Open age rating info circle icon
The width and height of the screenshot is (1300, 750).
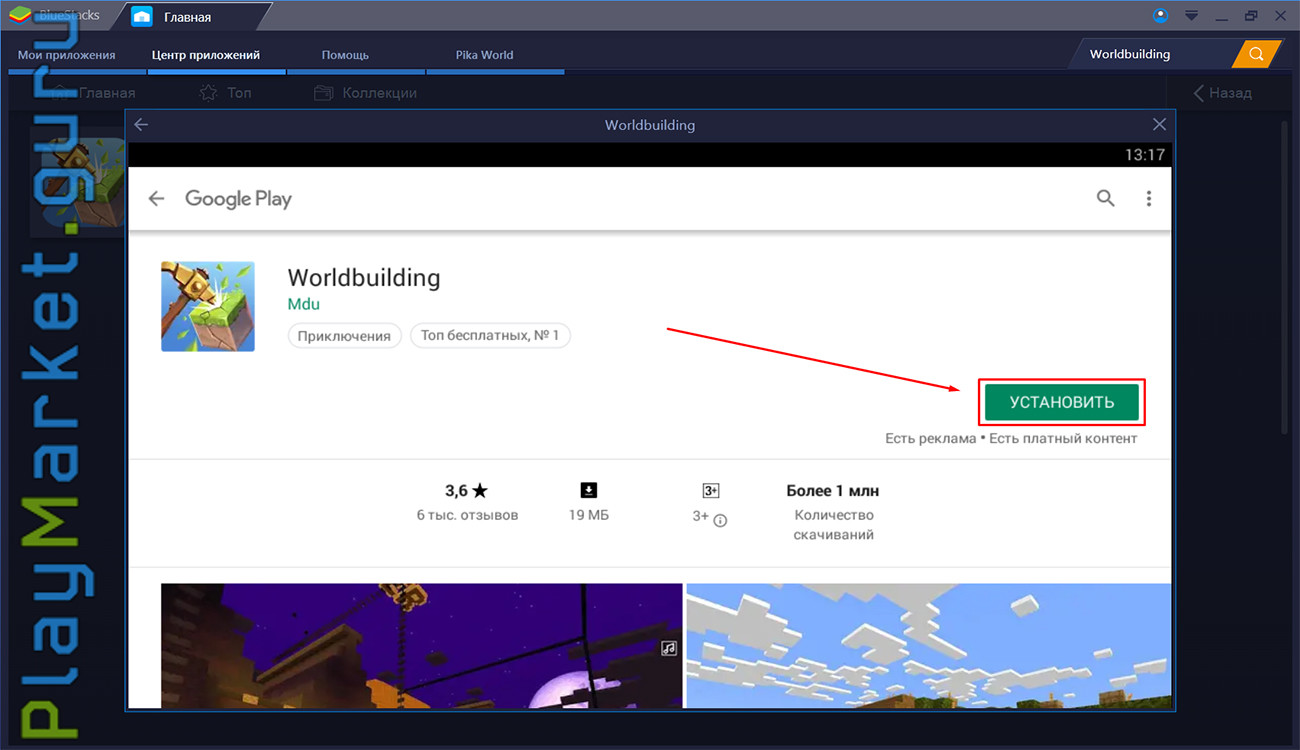tap(720, 520)
